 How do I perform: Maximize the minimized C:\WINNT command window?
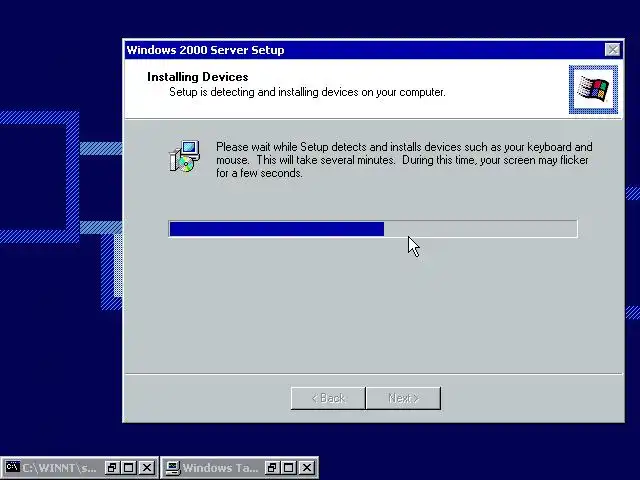coord(129,467)
